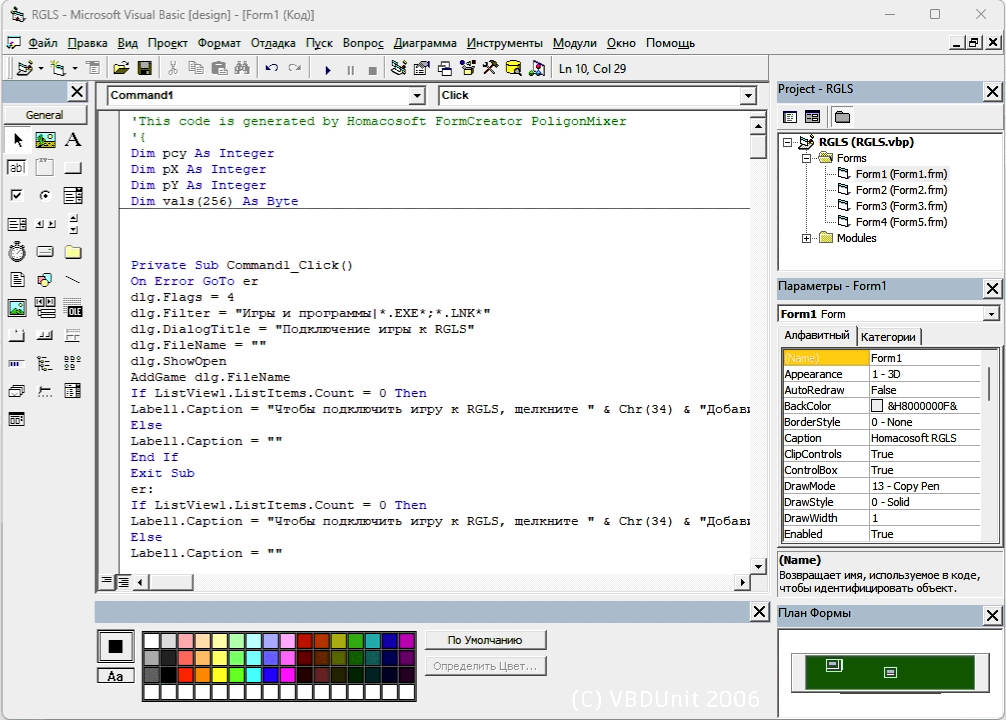Pick the Label control in the toolbox

(73, 140)
